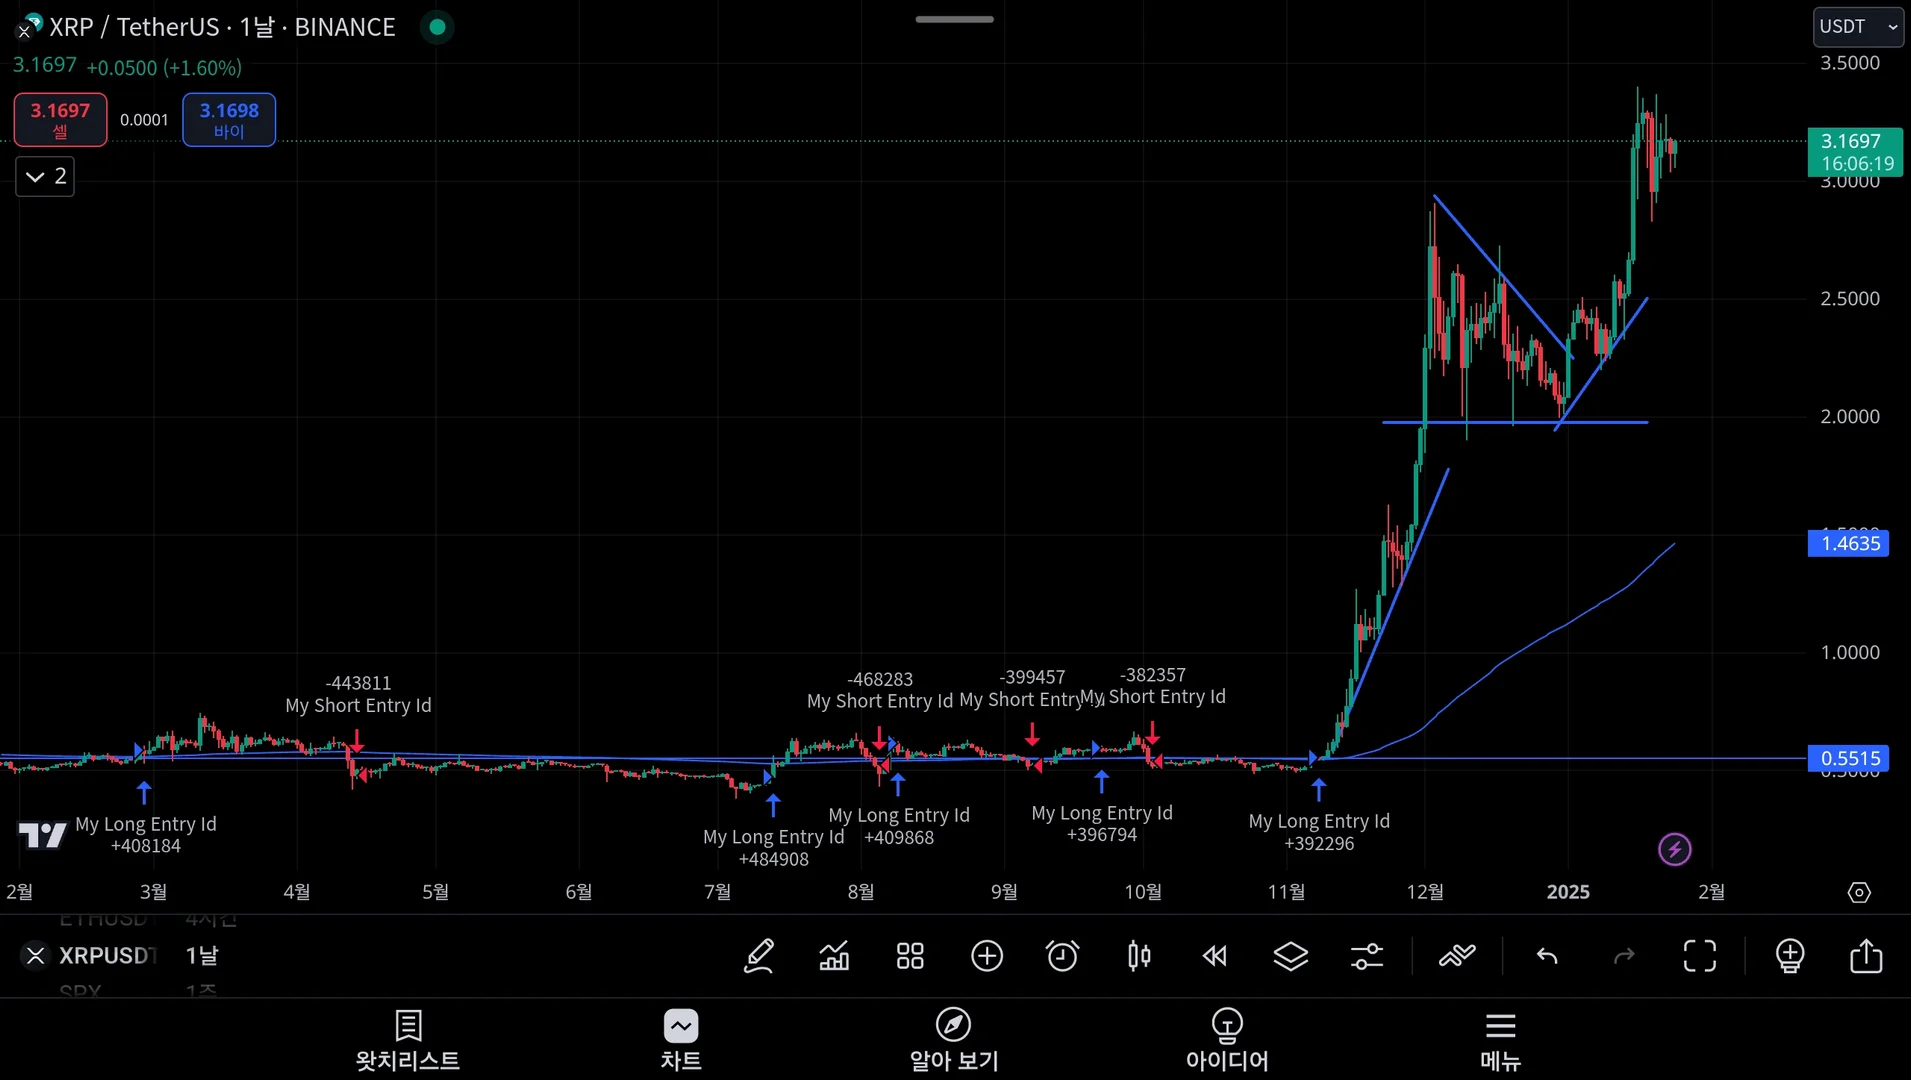The image size is (1911, 1080).
Task: Start bar replay with rewind icon
Action: 1215,956
